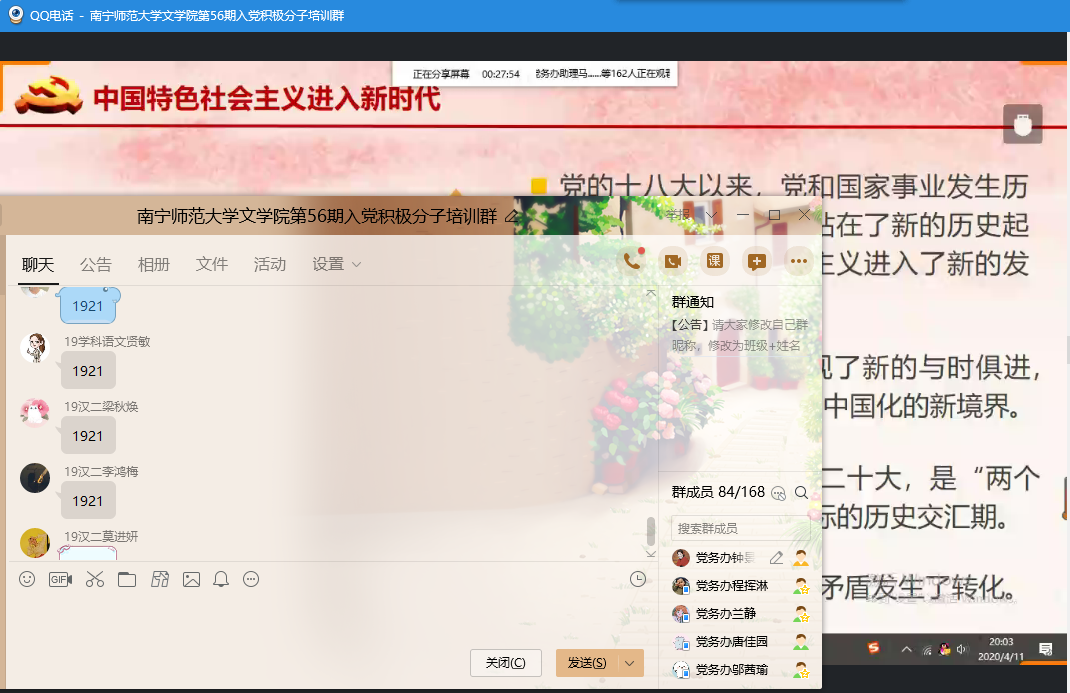Open the emoji picker in chat toolbar
This screenshot has width=1070, height=693.
(x=28, y=579)
